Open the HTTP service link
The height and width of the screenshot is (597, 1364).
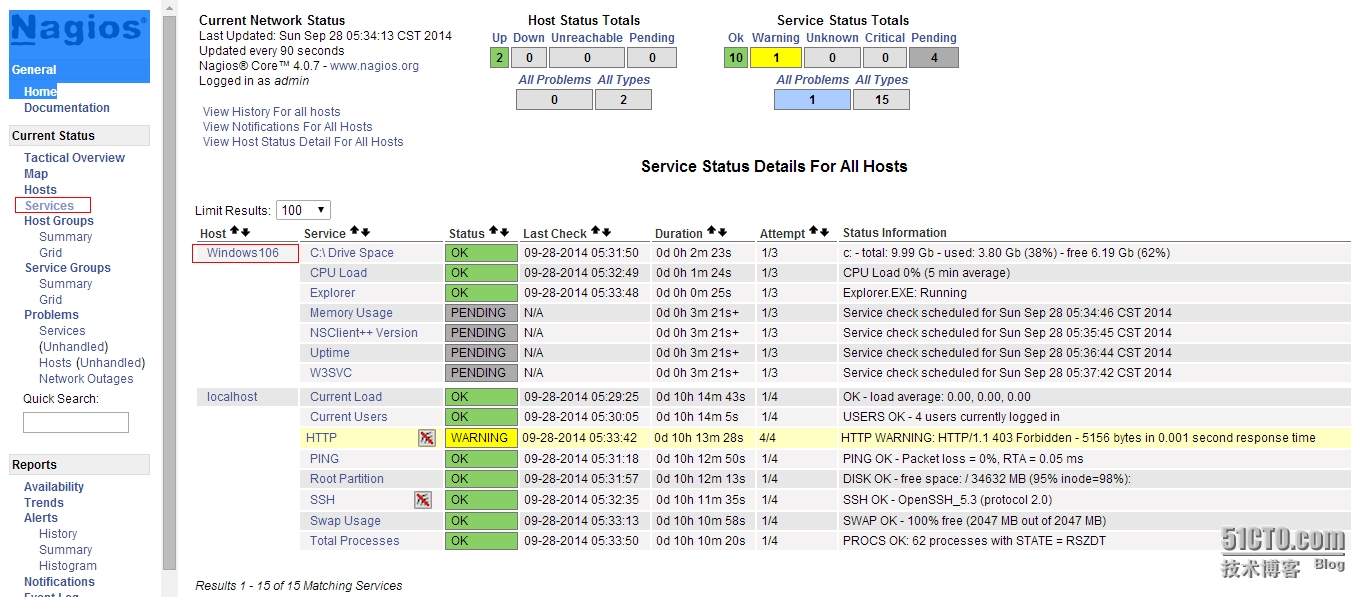[x=321, y=438]
